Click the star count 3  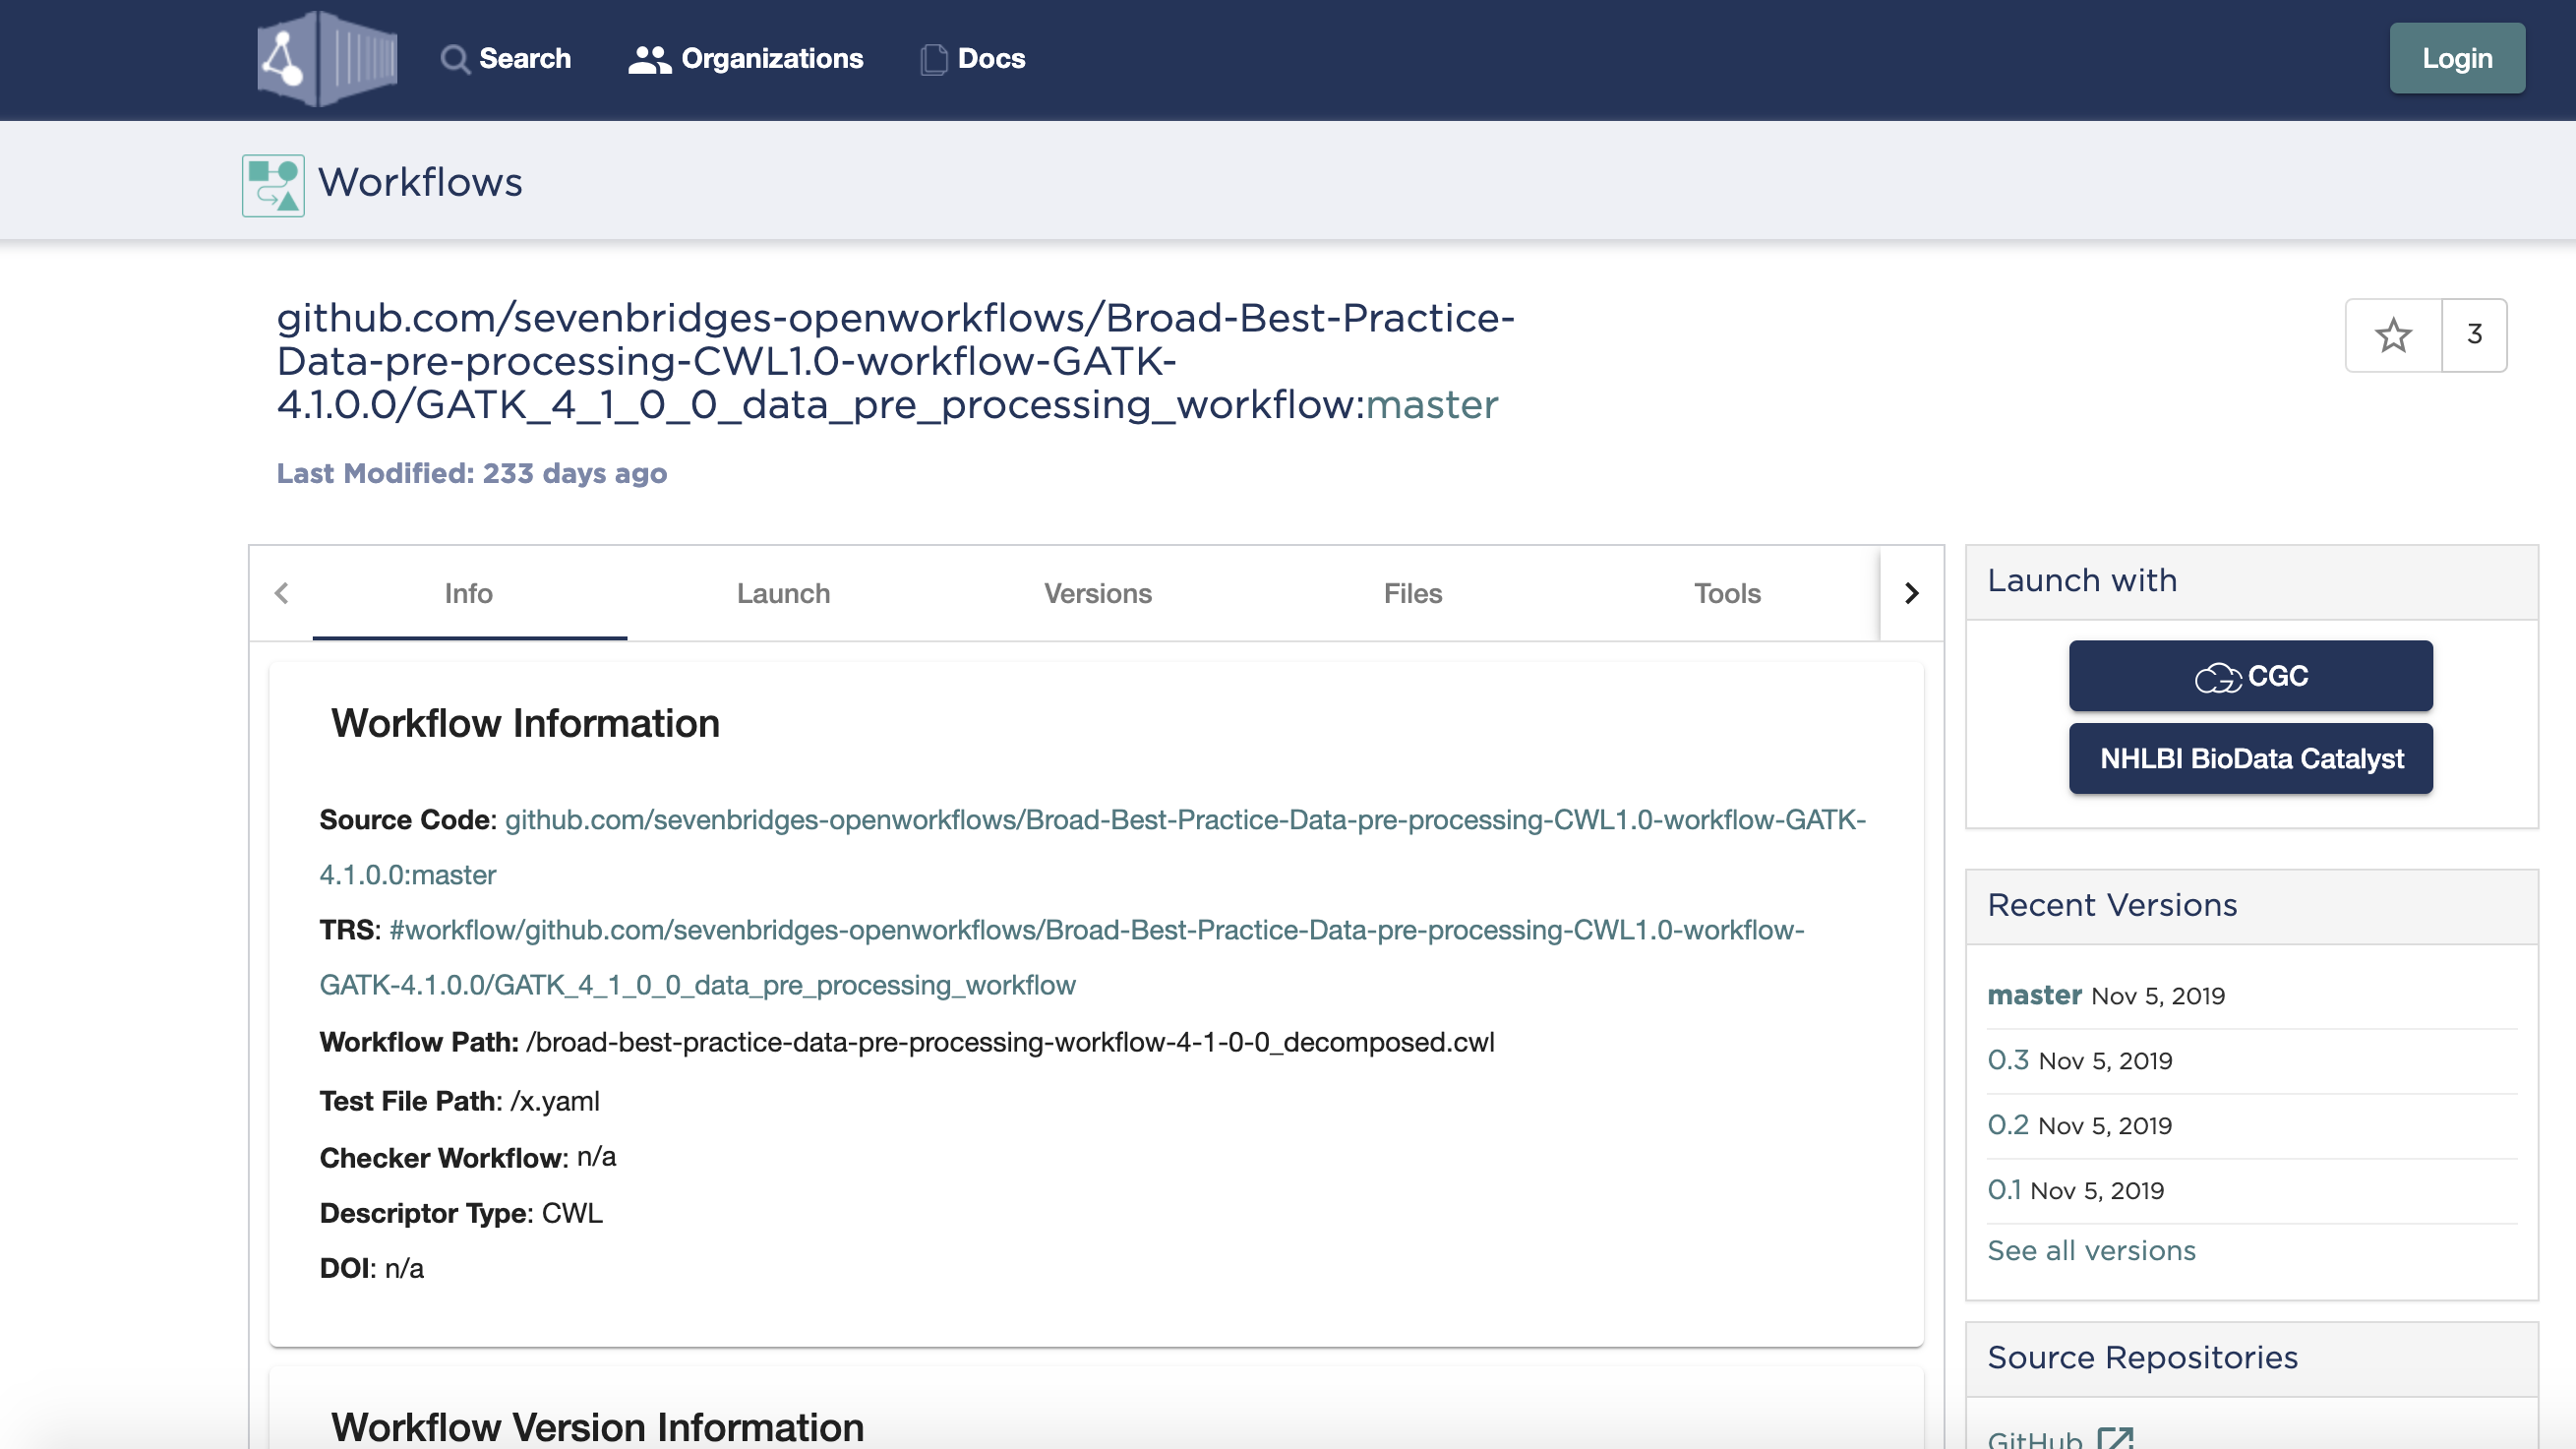2474,335
